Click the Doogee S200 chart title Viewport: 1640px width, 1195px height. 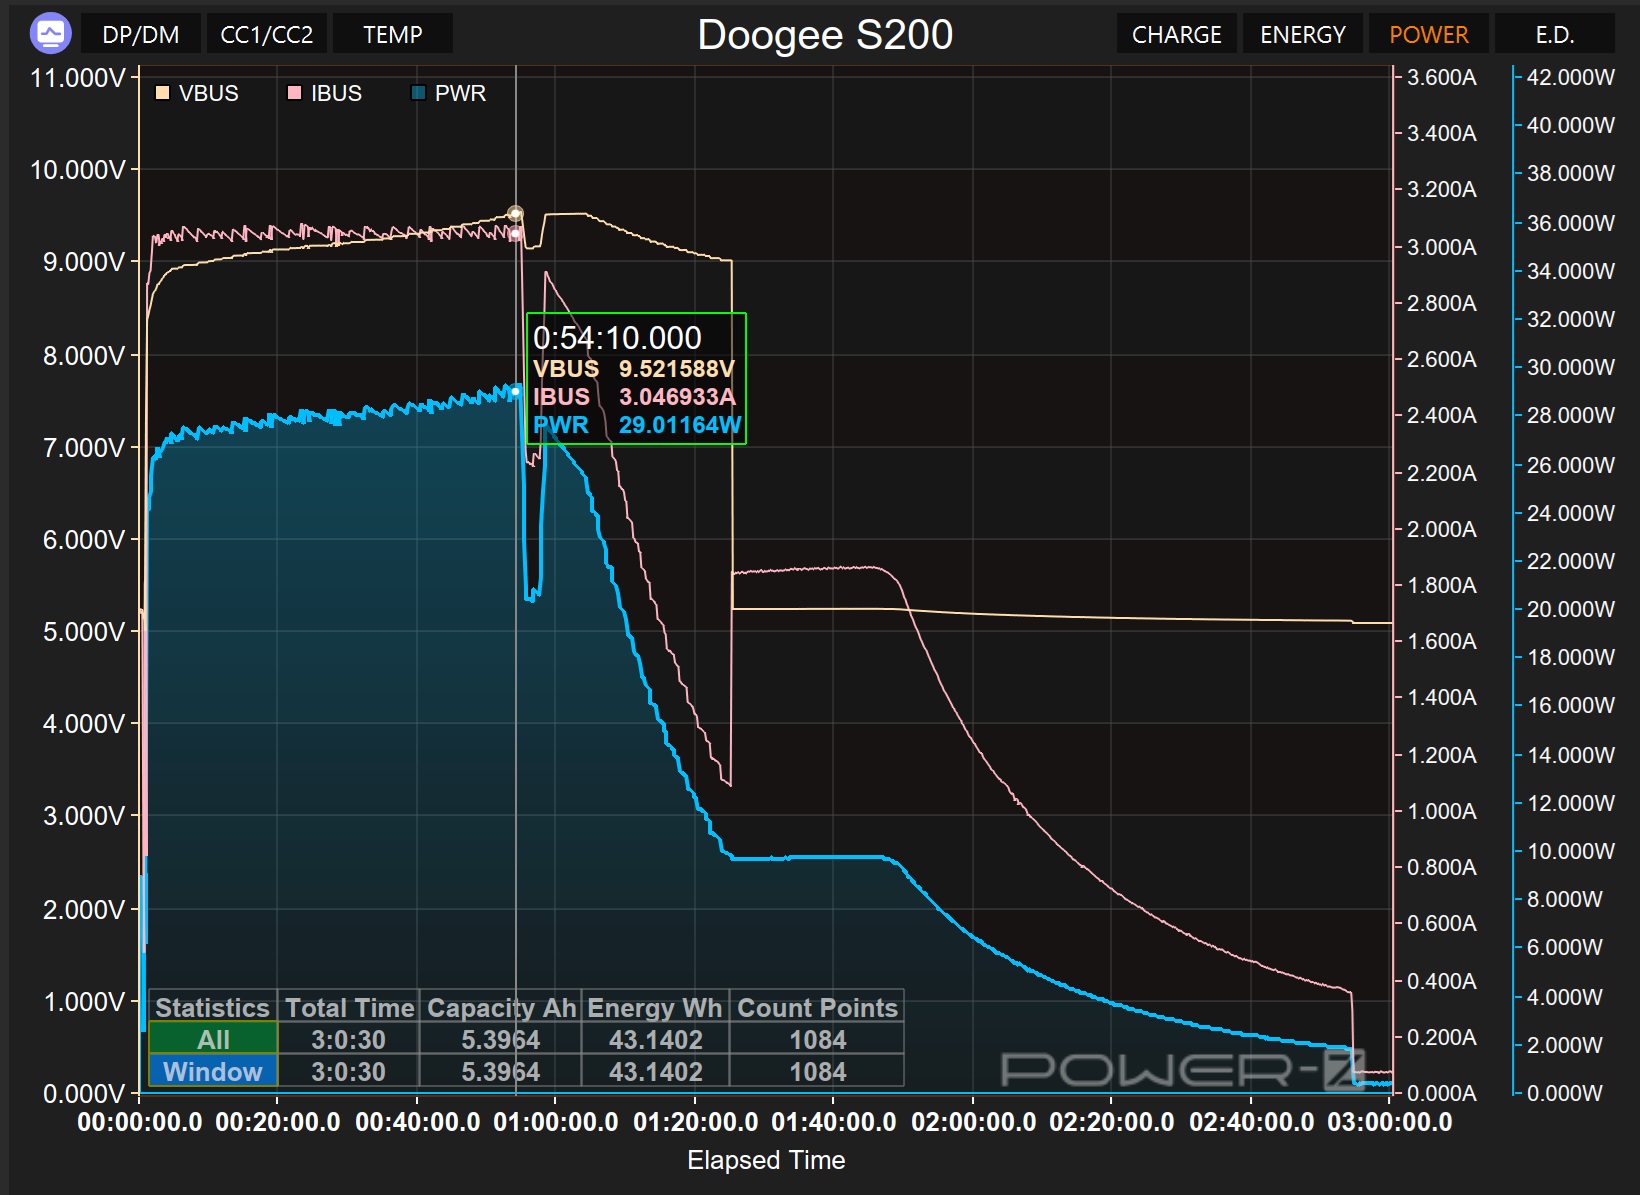pyautogui.click(x=825, y=35)
